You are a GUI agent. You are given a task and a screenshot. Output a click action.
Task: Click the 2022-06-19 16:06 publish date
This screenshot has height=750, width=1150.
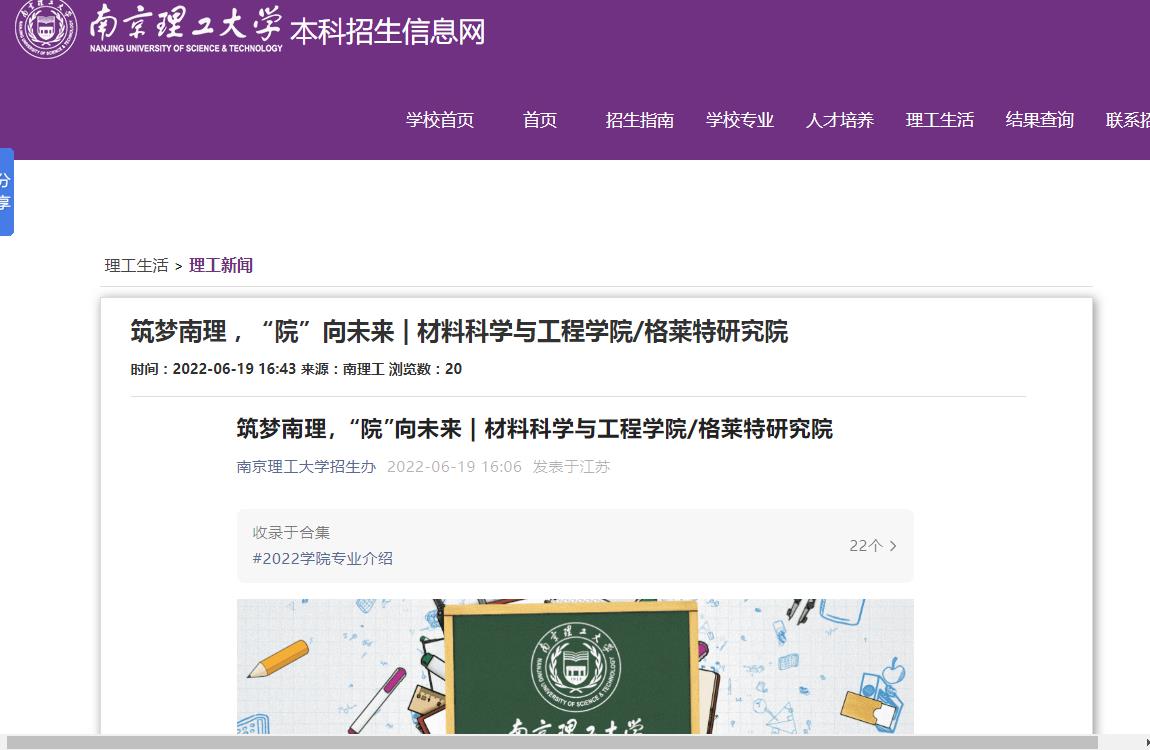pos(454,467)
